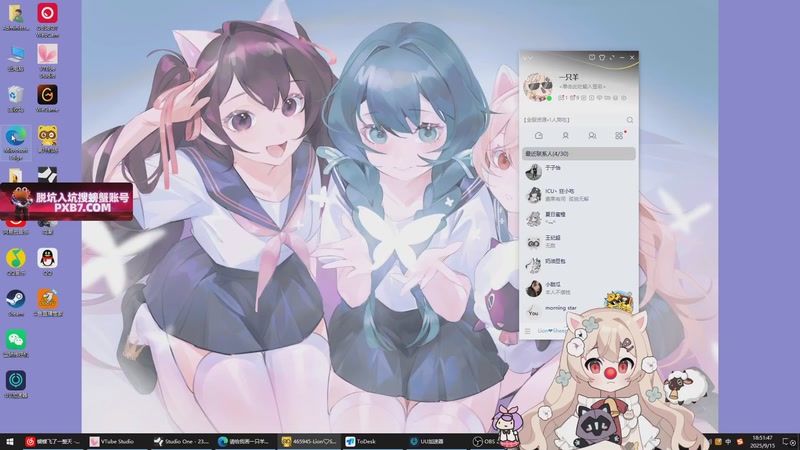Launch QQ Music from the desktop
This screenshot has width=800, height=450.
click(x=16, y=262)
